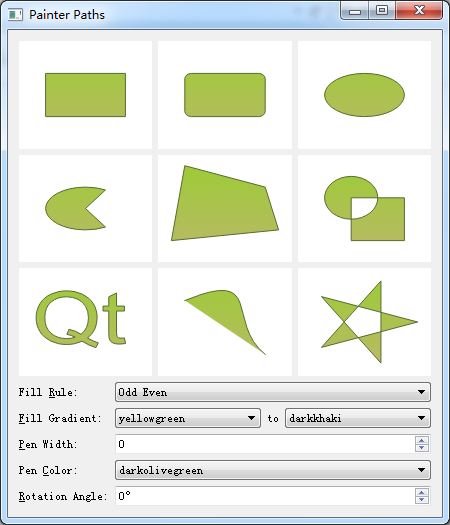Click the star shape preview

tap(364, 321)
